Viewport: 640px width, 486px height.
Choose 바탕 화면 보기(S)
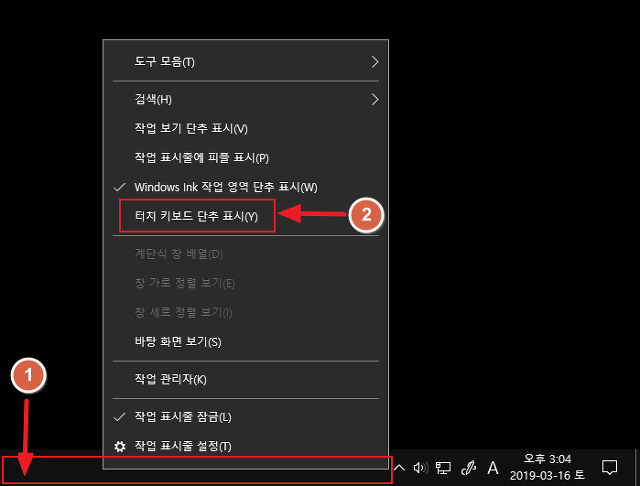click(x=245, y=342)
